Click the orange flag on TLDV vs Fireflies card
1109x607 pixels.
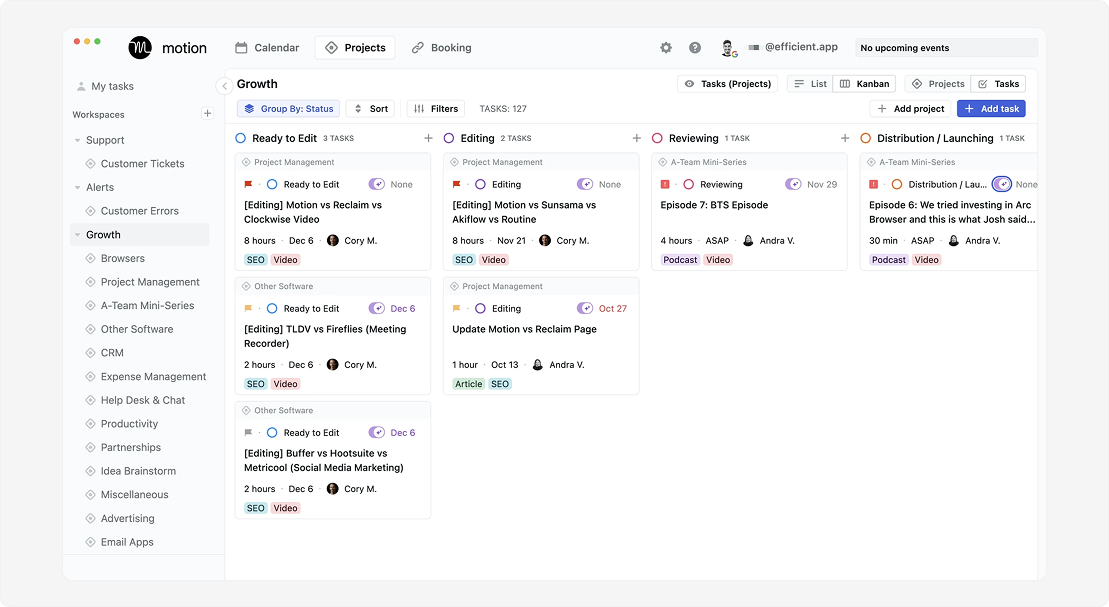tap(248, 308)
